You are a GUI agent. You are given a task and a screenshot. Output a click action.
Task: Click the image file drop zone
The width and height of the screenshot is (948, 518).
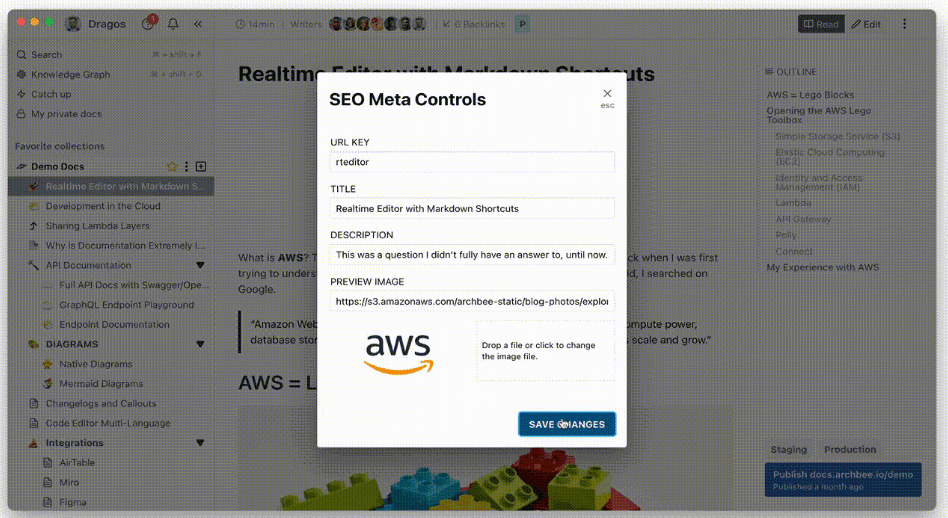(545, 351)
